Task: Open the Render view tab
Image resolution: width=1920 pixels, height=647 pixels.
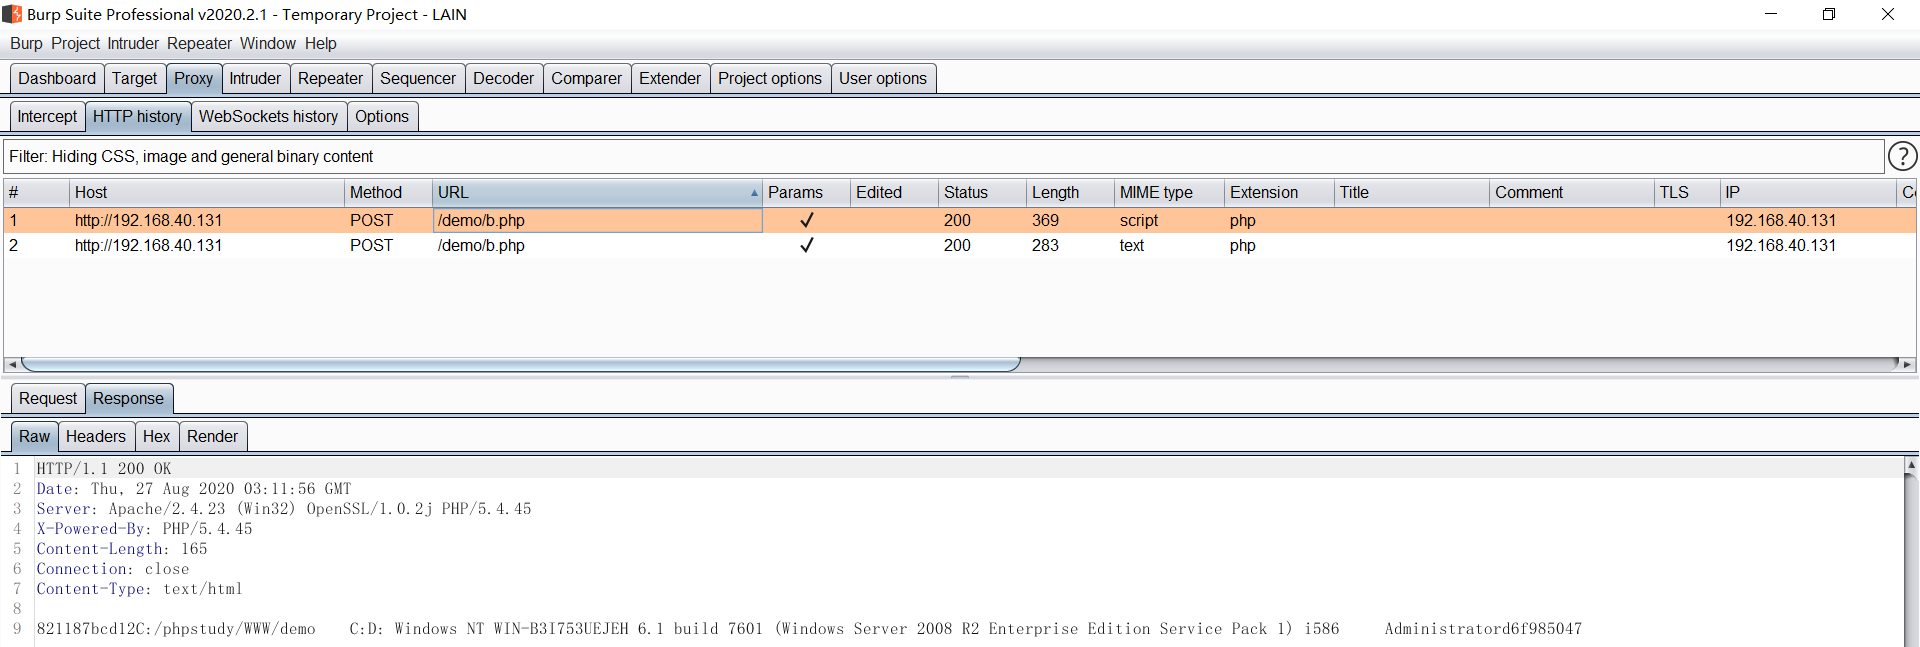Action: click(x=212, y=436)
